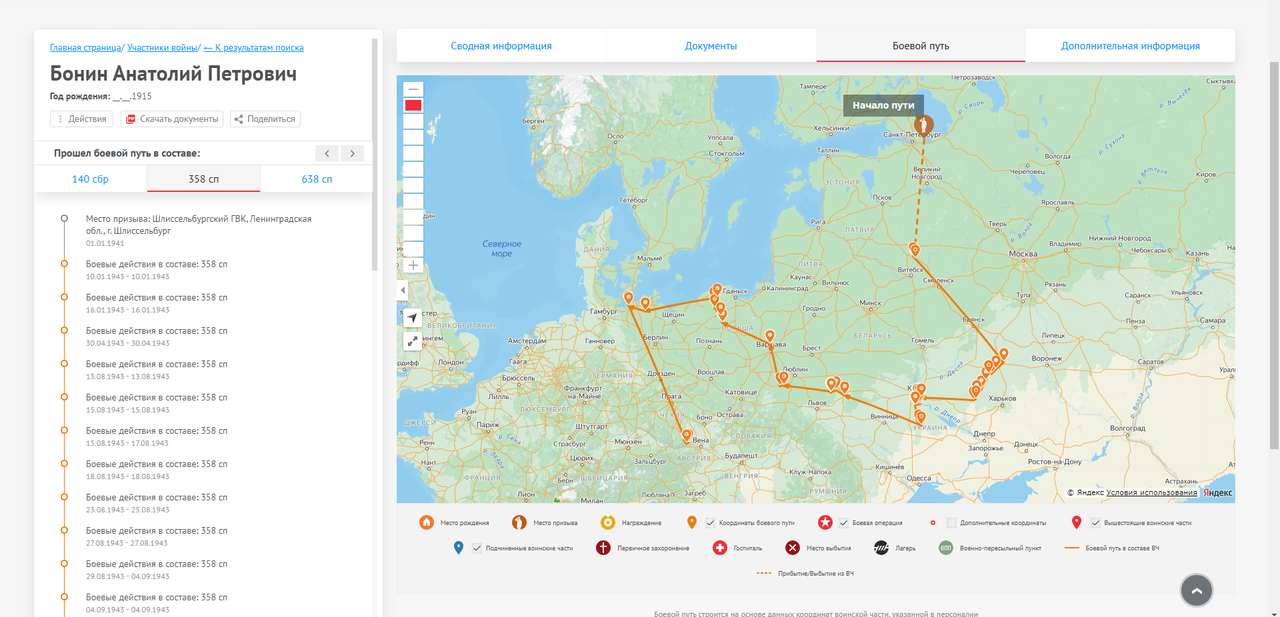1280x617 pixels.
Task: Click the barbed wire Лагерь icon
Action: click(881, 547)
